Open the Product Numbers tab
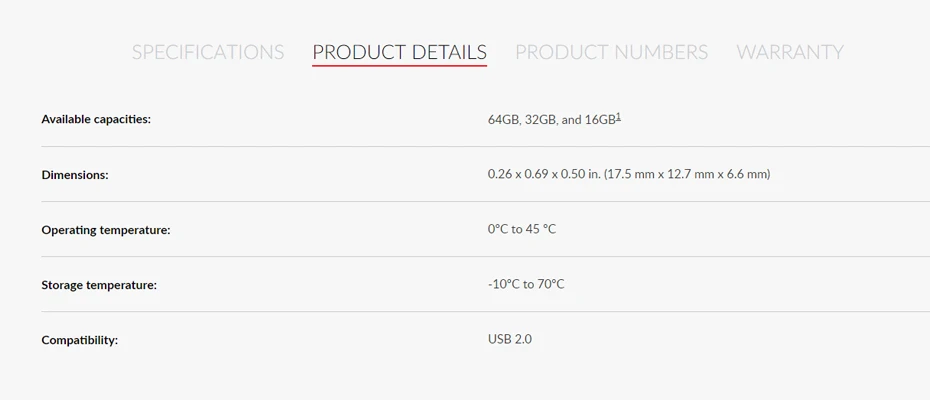The image size is (930, 400). (611, 52)
